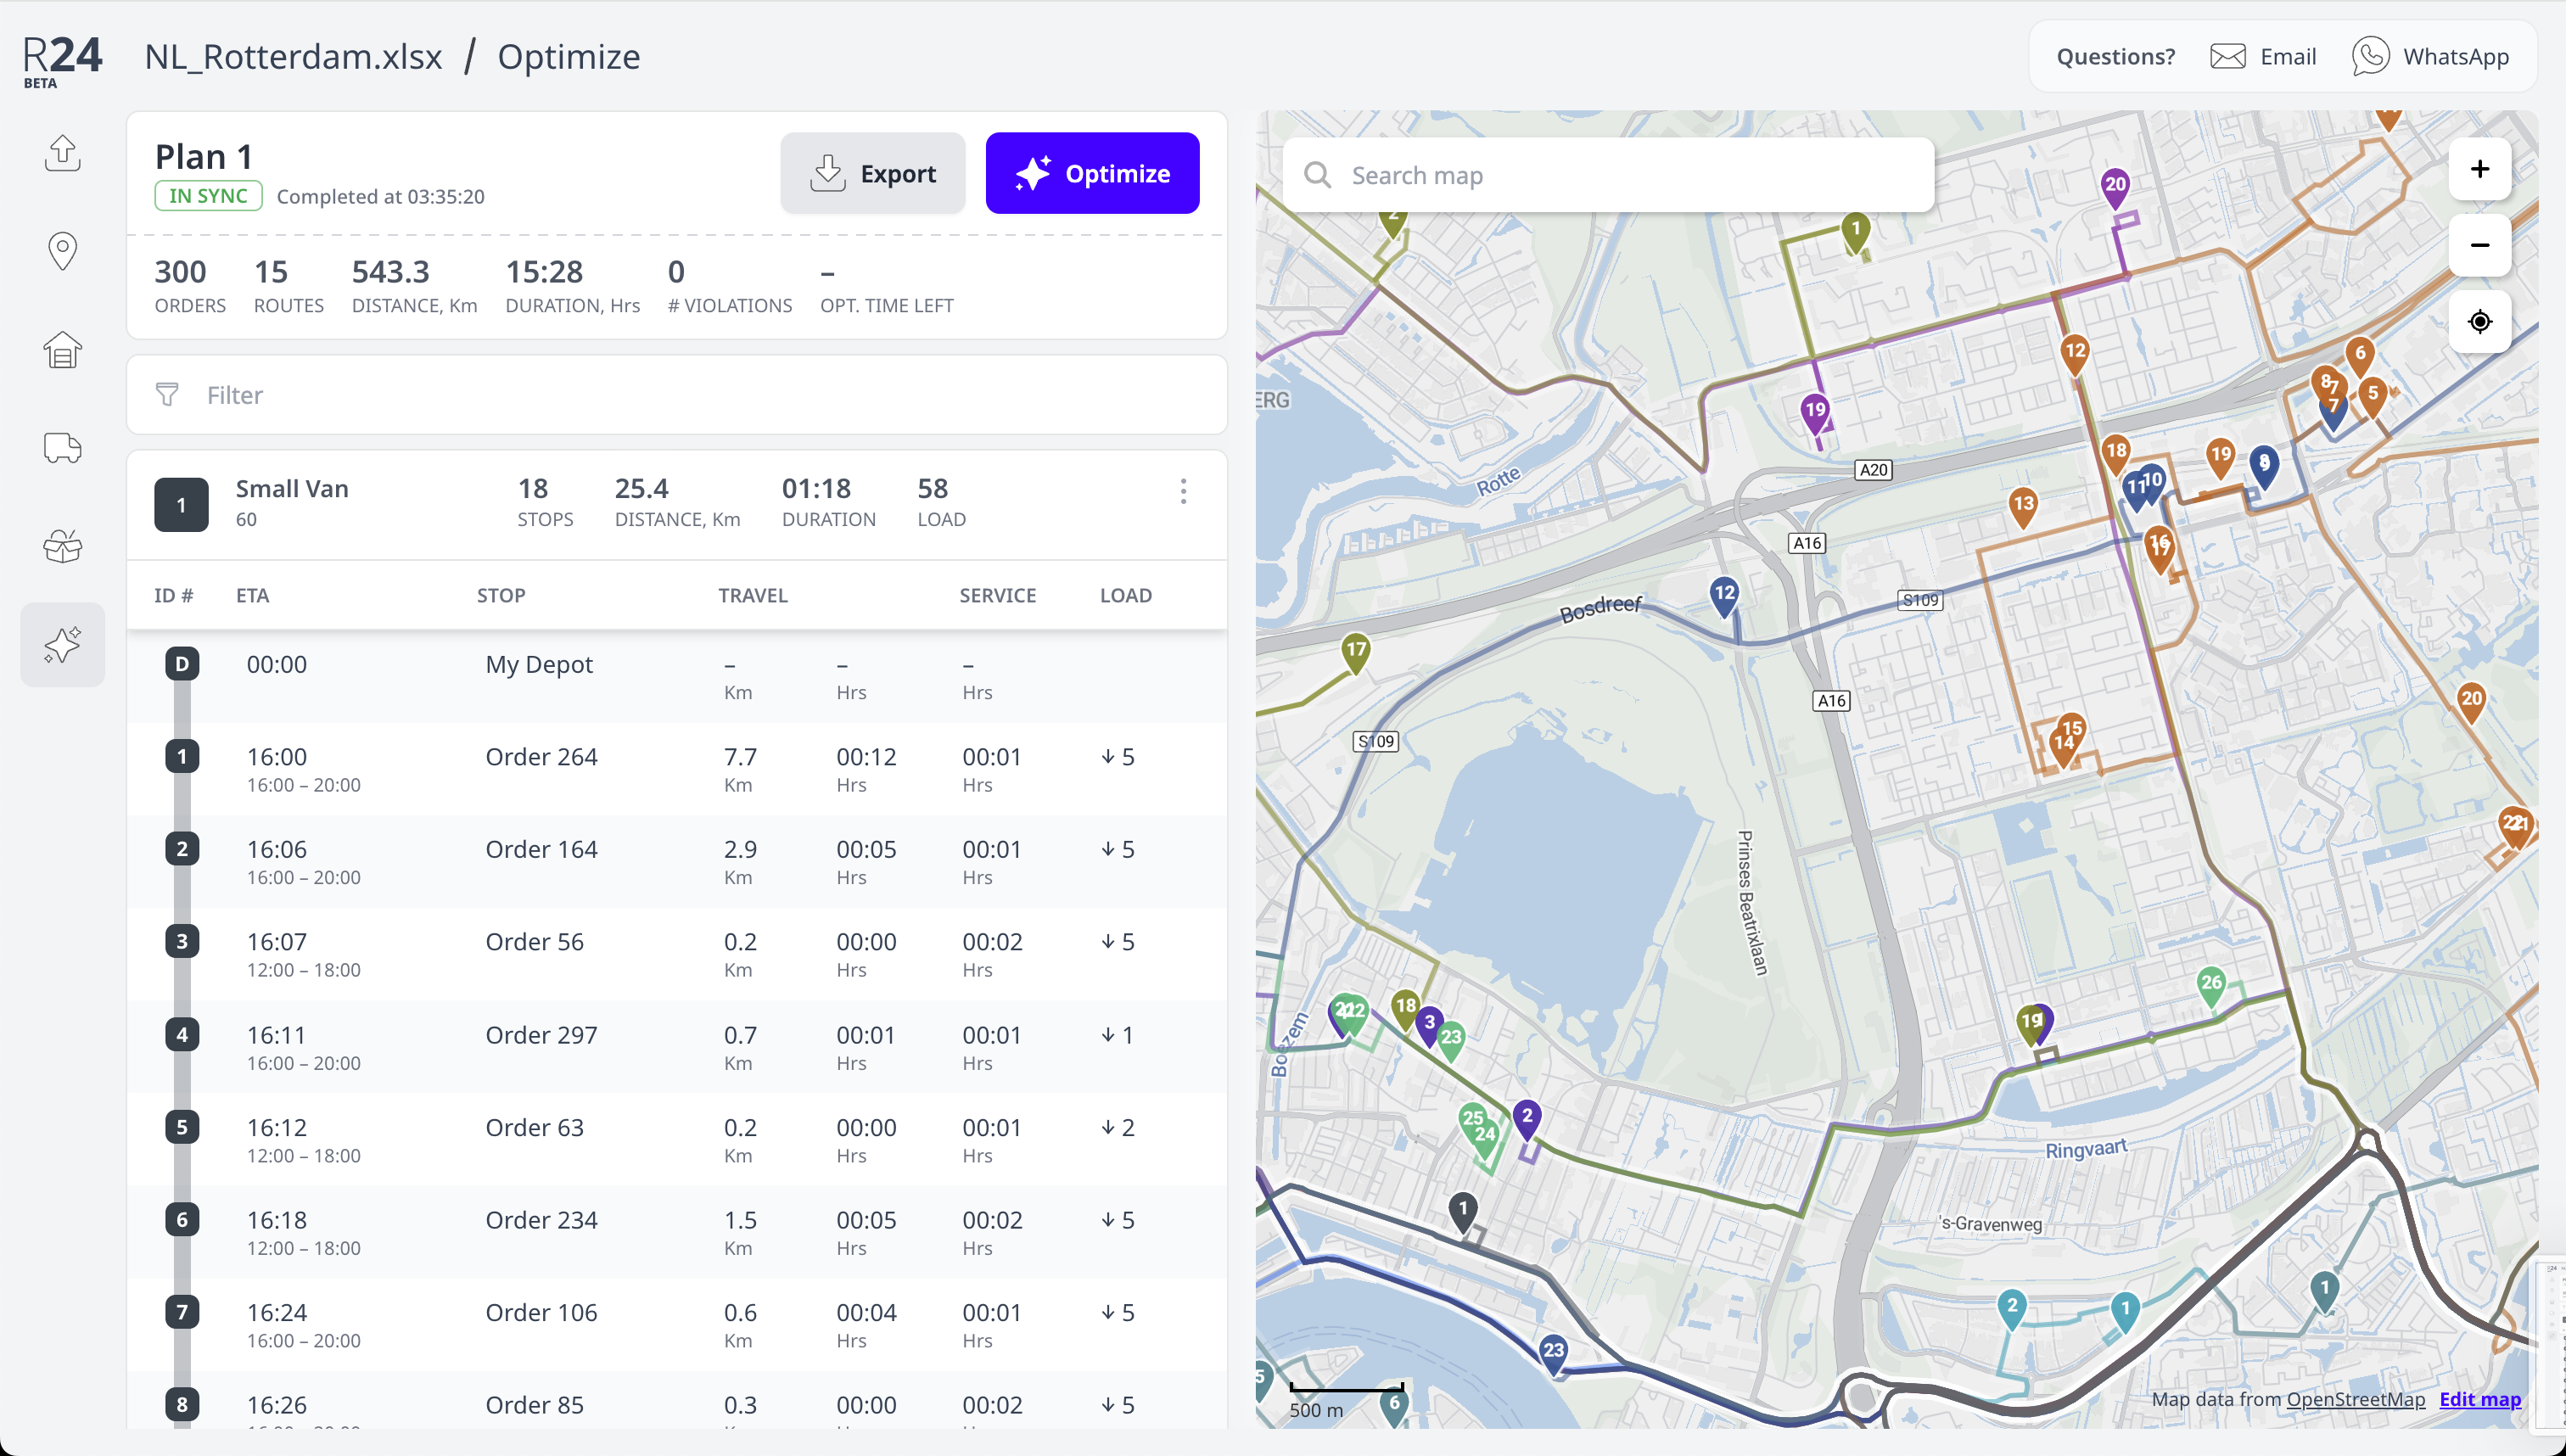Click stop number 7 badge for Order 106

(182, 1312)
